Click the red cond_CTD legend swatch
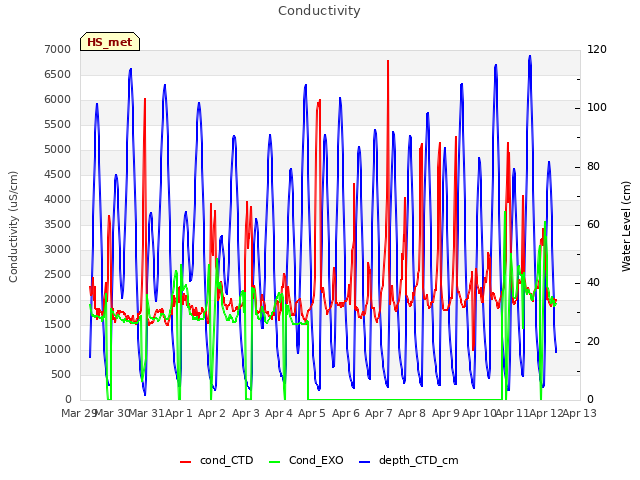The height and width of the screenshot is (480, 640). pos(185,462)
